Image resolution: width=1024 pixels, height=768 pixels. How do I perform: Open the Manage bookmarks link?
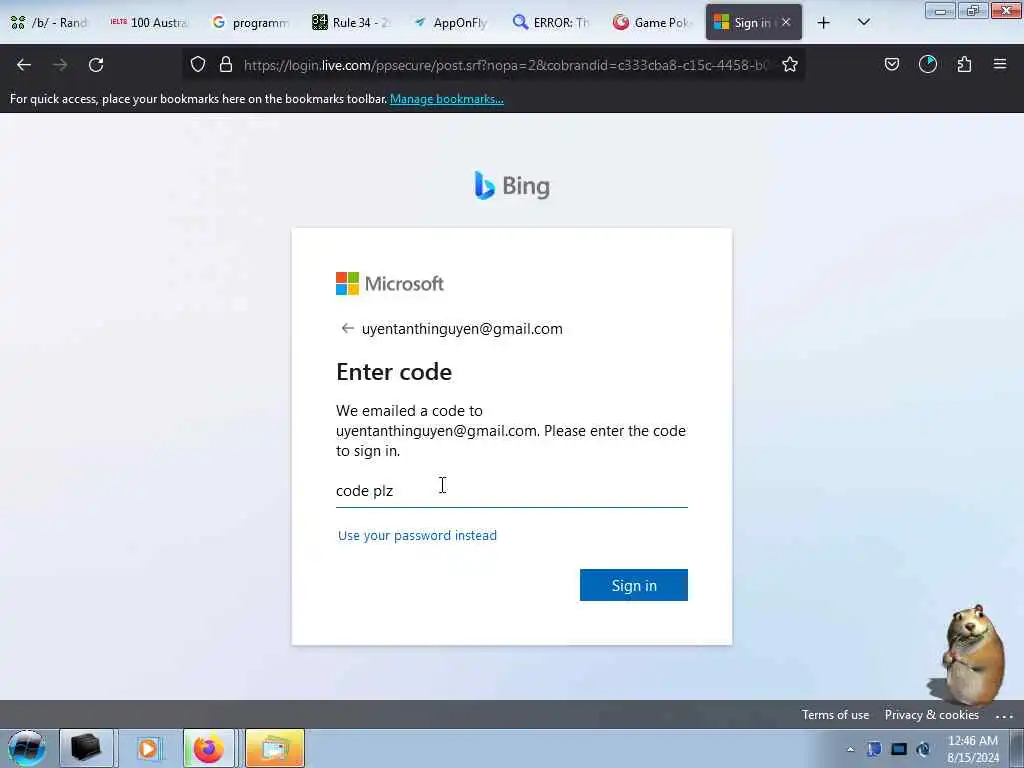click(447, 99)
